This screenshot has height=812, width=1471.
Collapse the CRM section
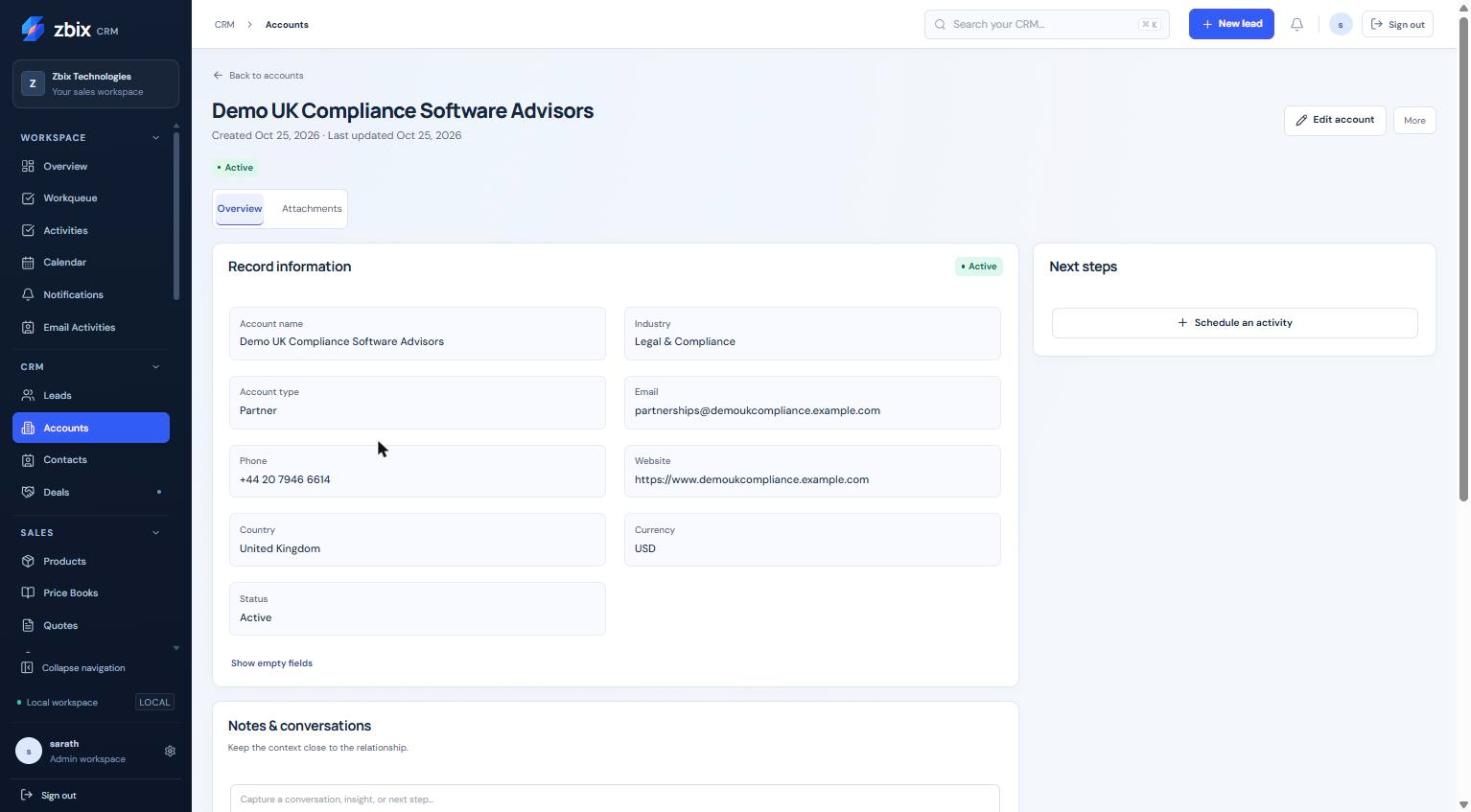point(155,367)
